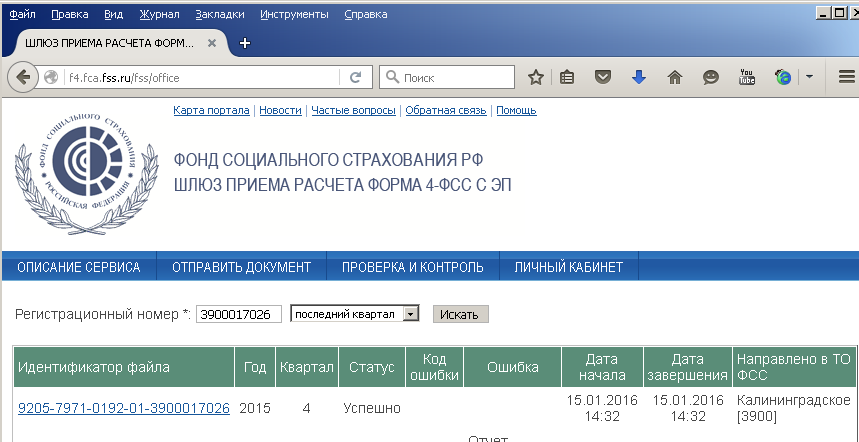The height and width of the screenshot is (442, 859).
Task: Click the back navigation arrow
Action: coord(23,77)
